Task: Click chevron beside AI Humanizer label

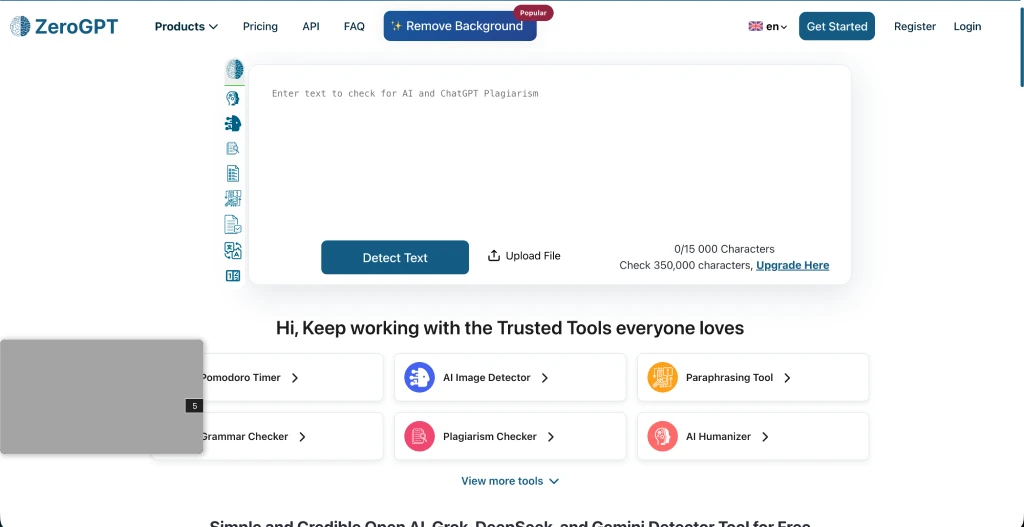Action: [x=765, y=437]
